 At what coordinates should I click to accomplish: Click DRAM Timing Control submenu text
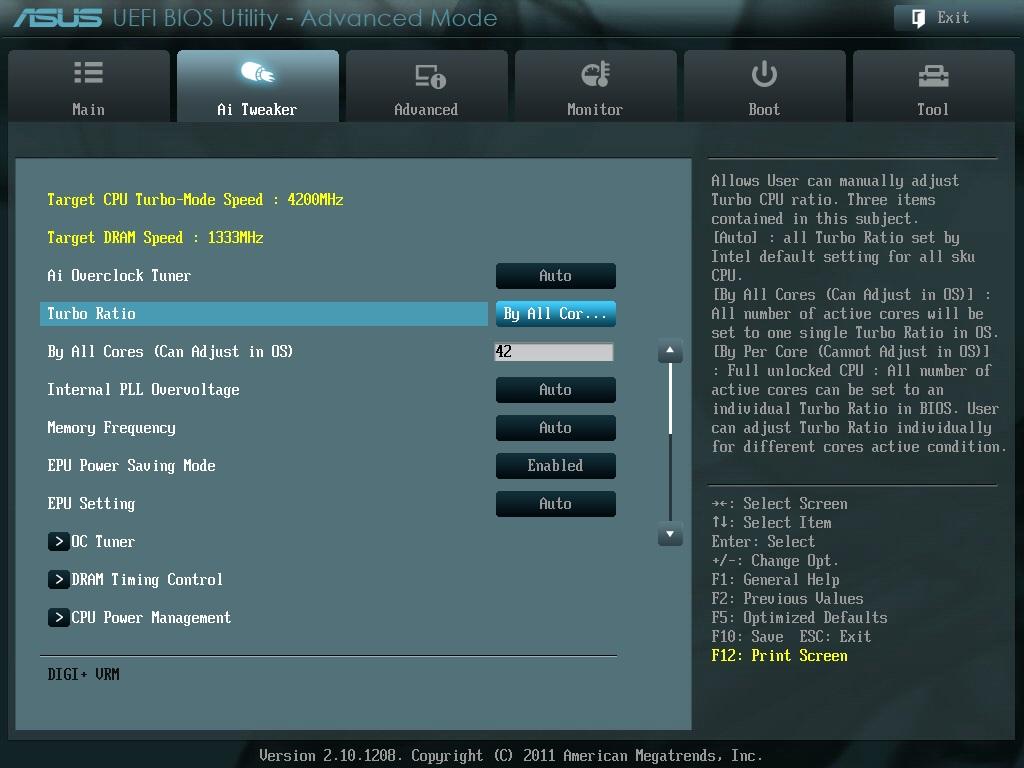tap(147, 579)
